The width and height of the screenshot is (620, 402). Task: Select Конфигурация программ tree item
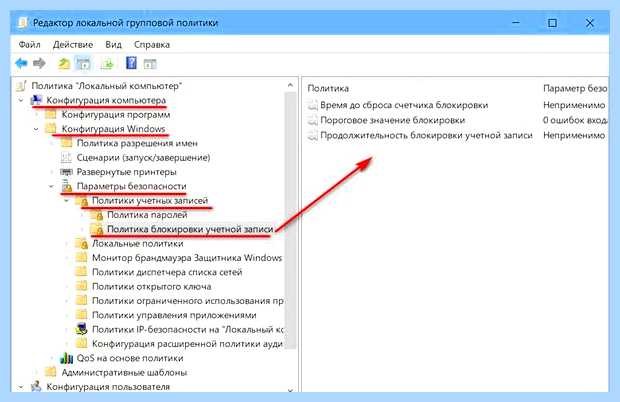tap(116, 115)
